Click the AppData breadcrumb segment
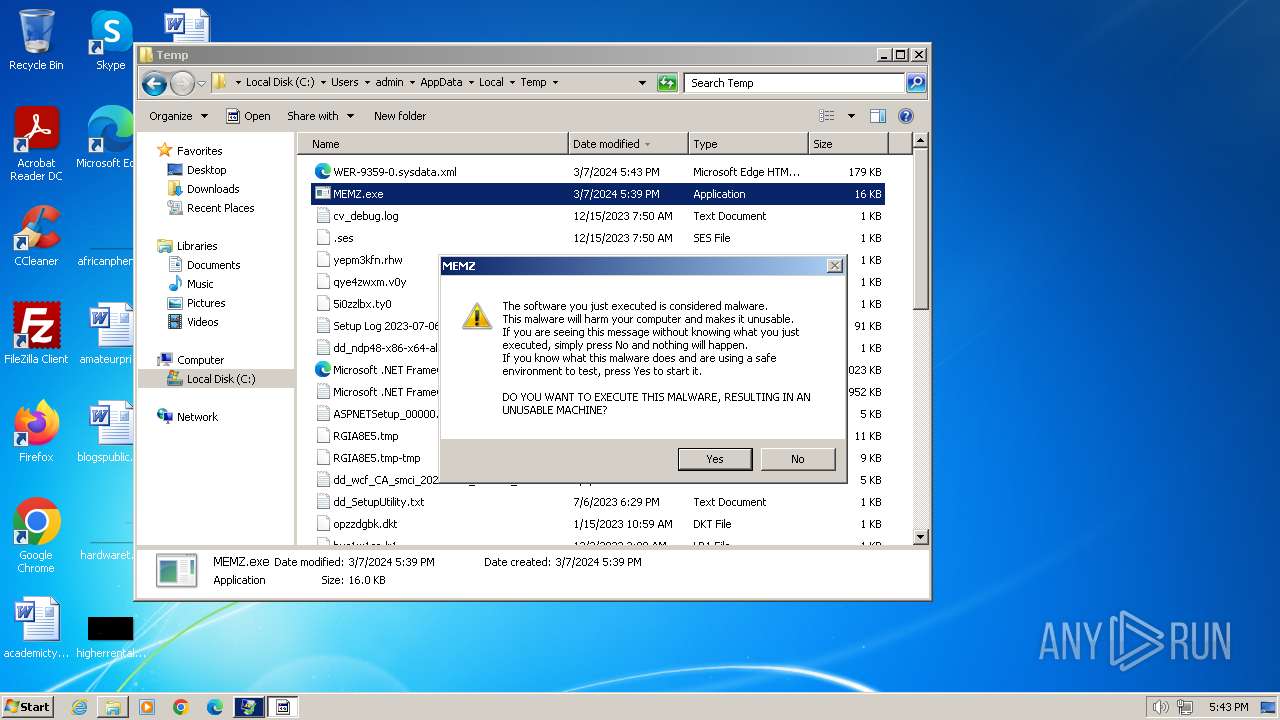 [x=441, y=83]
